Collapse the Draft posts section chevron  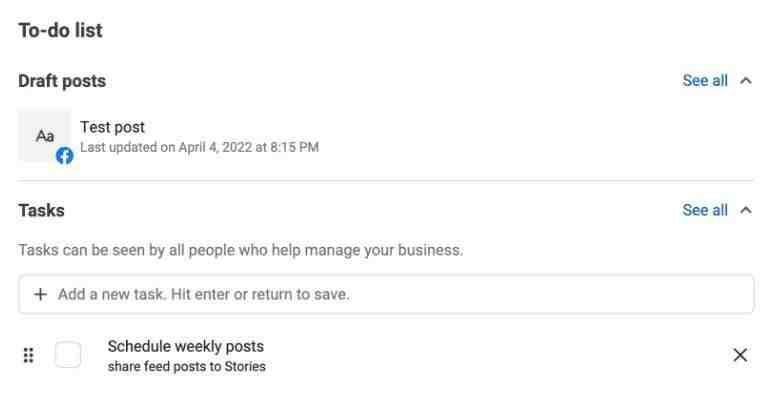pyautogui.click(x=746, y=81)
